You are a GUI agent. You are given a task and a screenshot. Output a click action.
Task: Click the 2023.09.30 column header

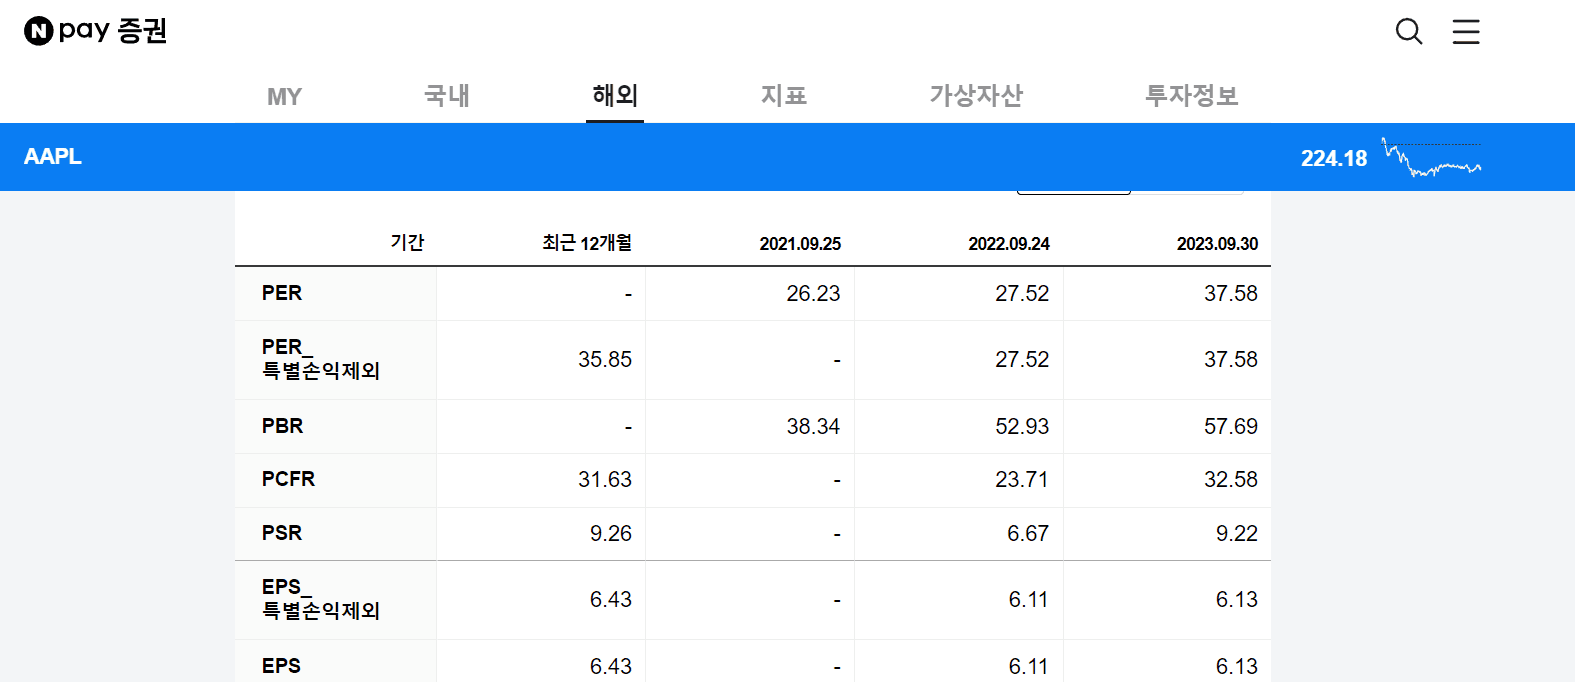[1217, 244]
